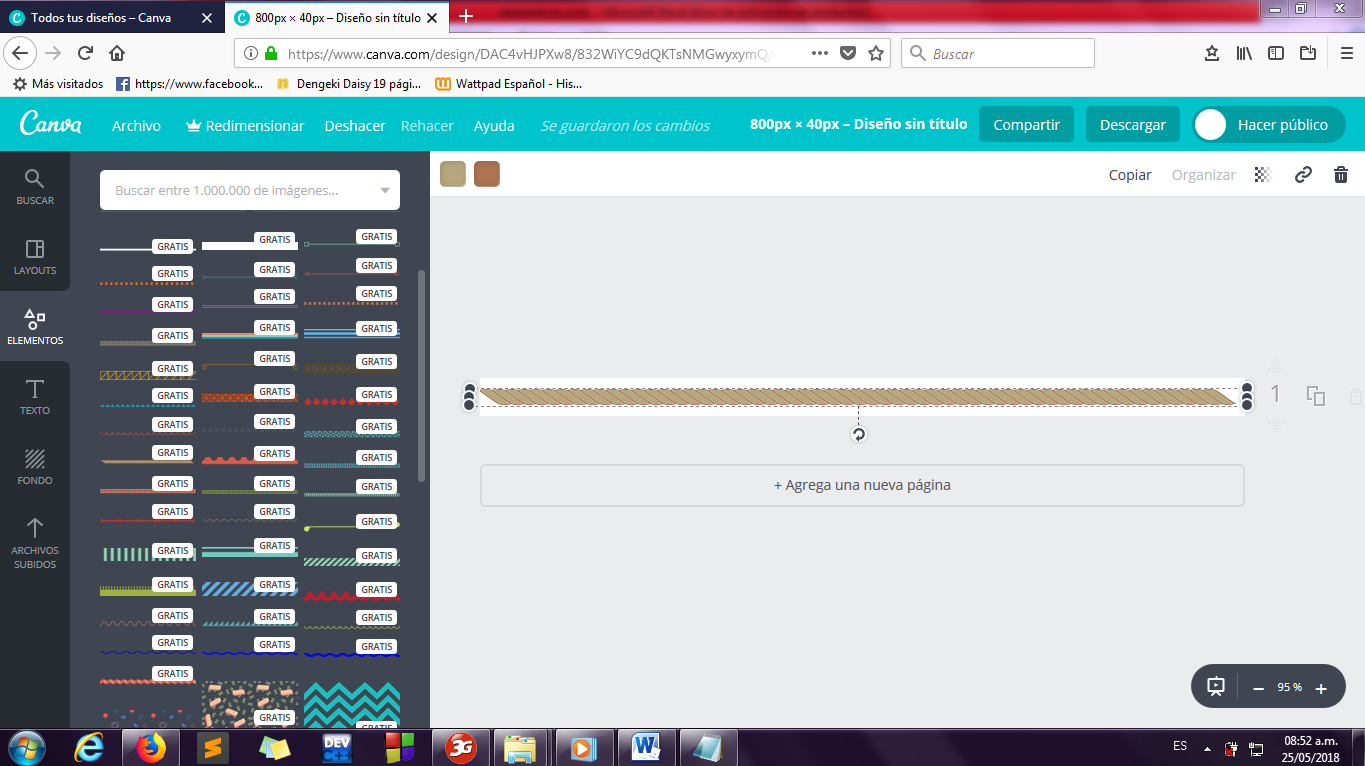Select the Texto sidebar tool
The image size is (1365, 766).
(x=35, y=396)
